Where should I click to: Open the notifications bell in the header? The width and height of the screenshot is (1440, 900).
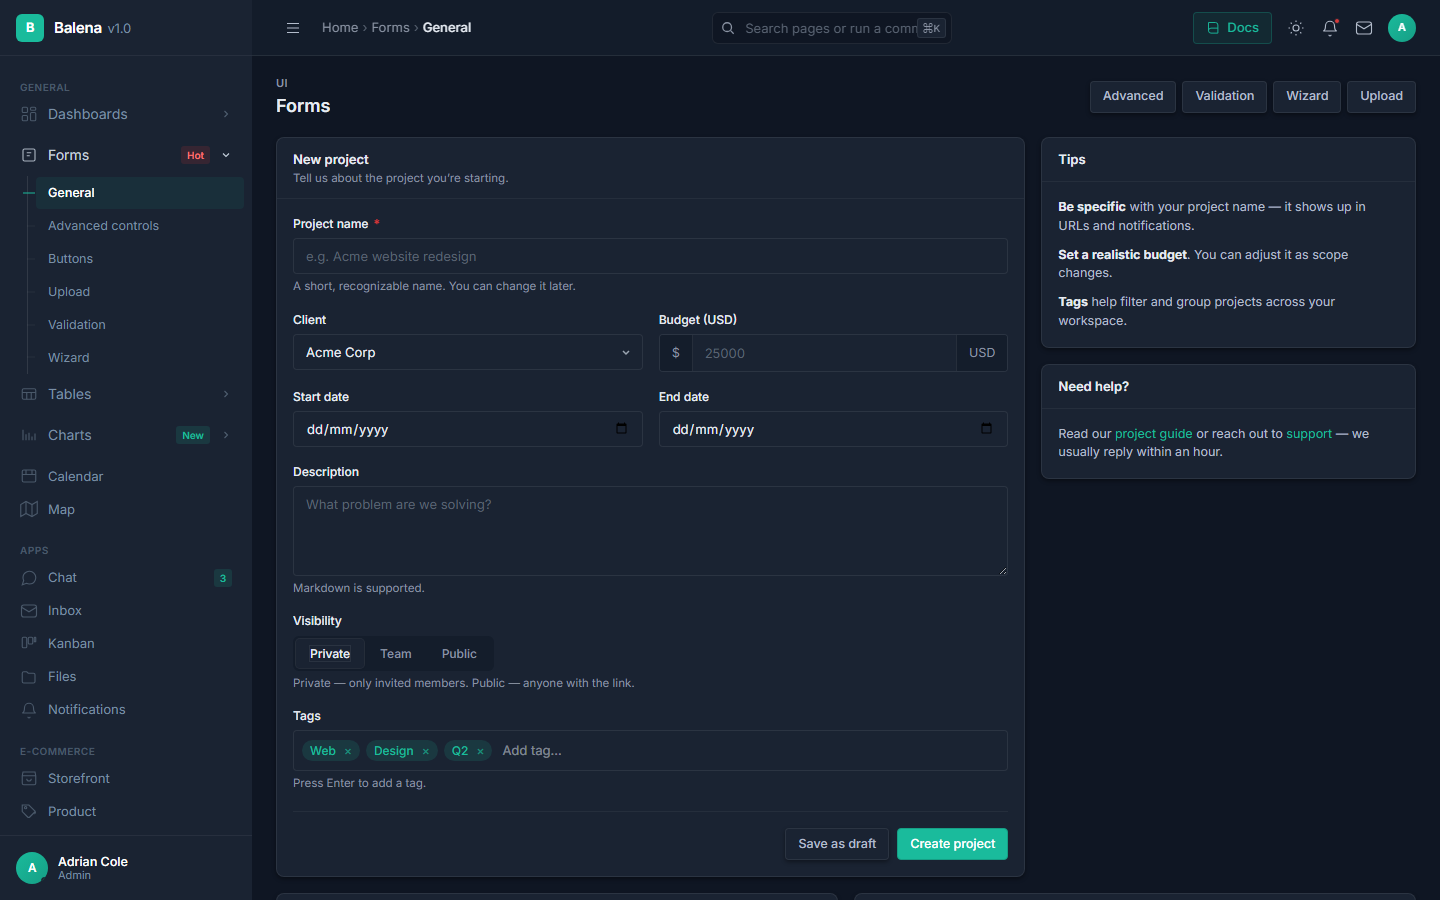pyautogui.click(x=1330, y=28)
